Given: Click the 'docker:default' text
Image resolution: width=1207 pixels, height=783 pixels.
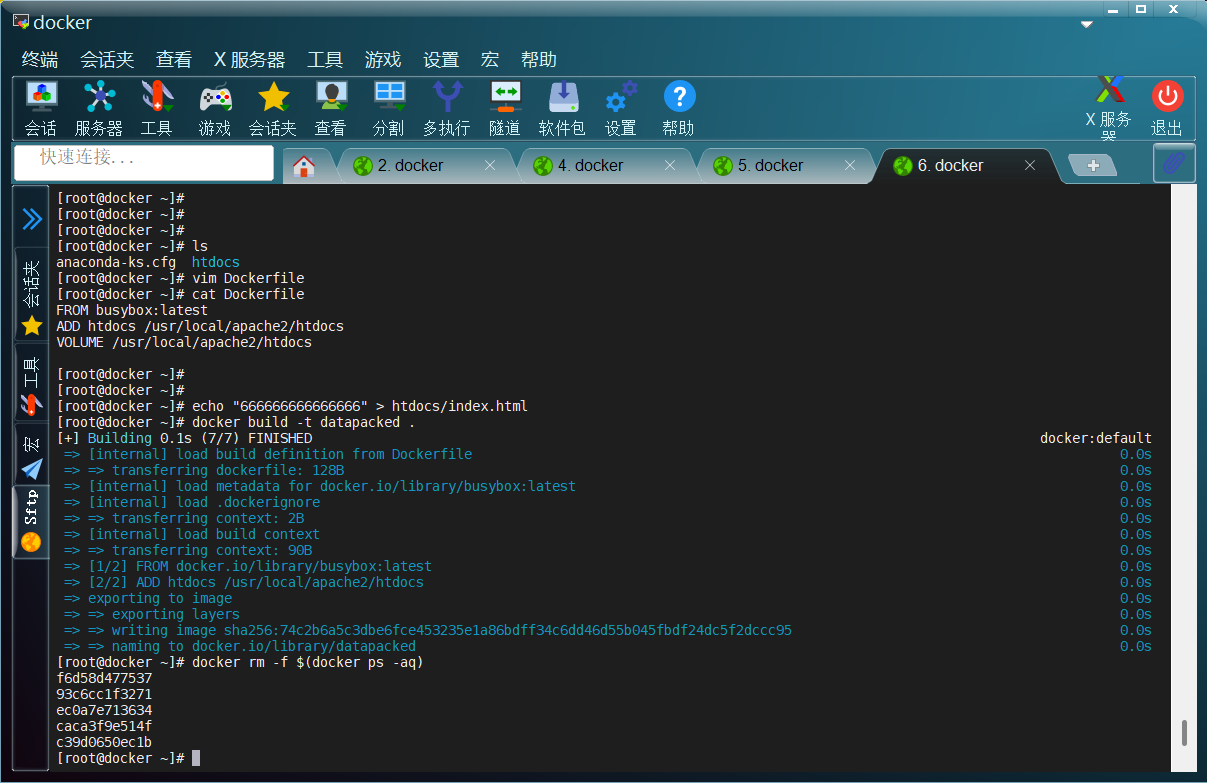Looking at the screenshot, I should [x=1096, y=438].
